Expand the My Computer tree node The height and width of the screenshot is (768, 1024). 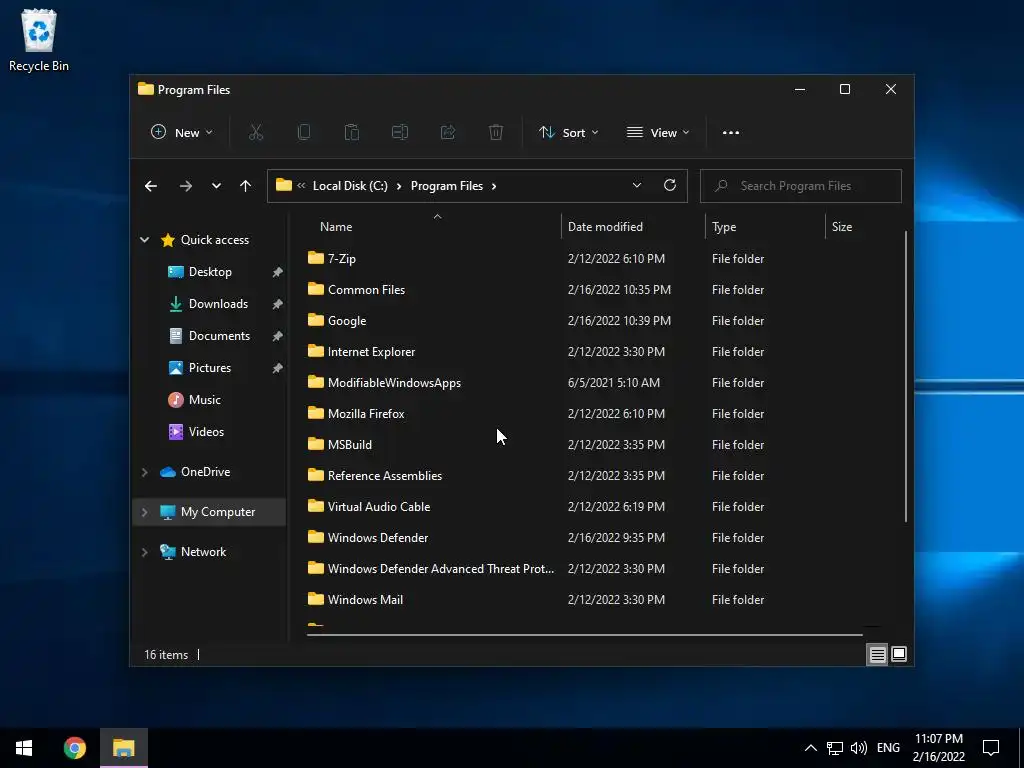pos(144,511)
